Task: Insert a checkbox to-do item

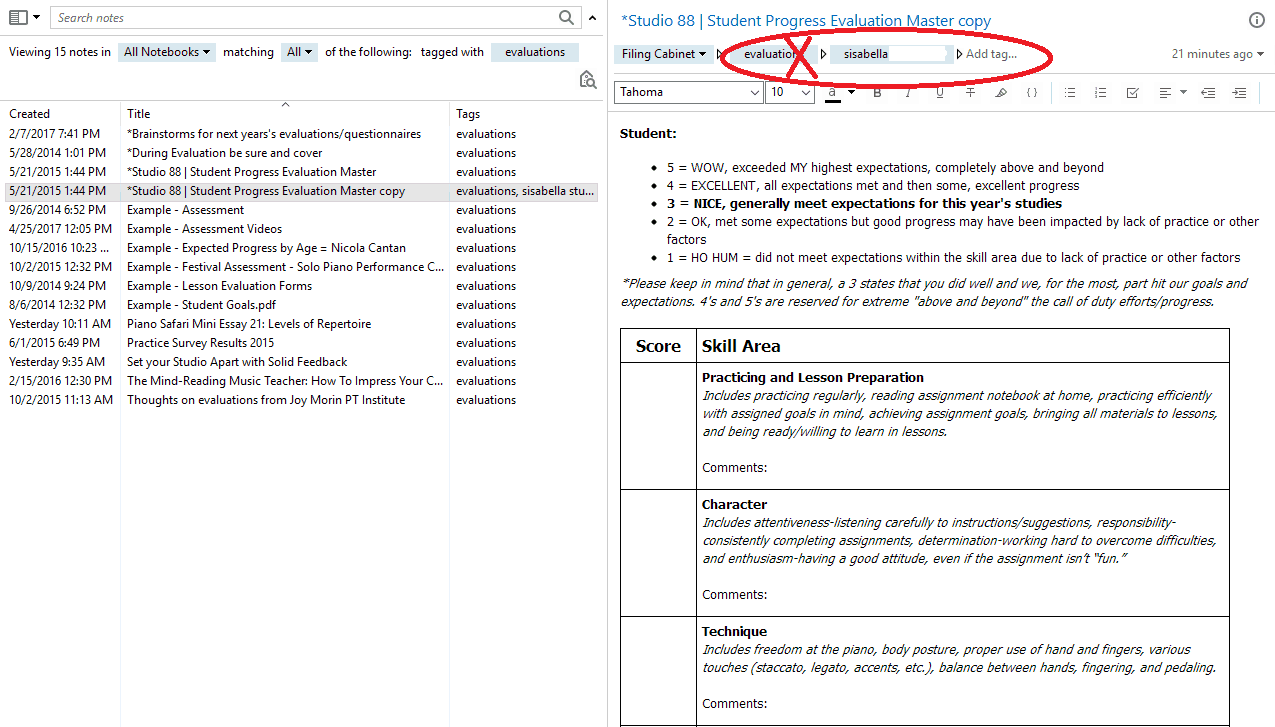Action: [x=1132, y=93]
